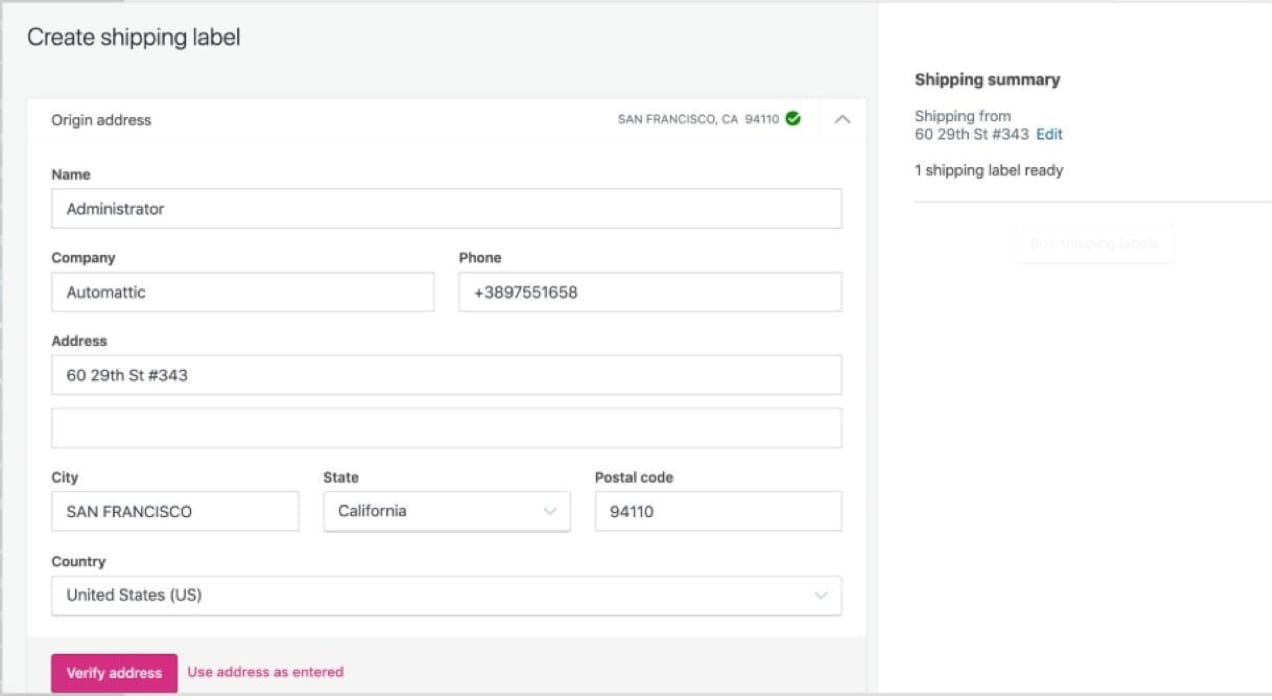
Task: Click the Edit link next to the shipping address
Action: [x=1048, y=134]
